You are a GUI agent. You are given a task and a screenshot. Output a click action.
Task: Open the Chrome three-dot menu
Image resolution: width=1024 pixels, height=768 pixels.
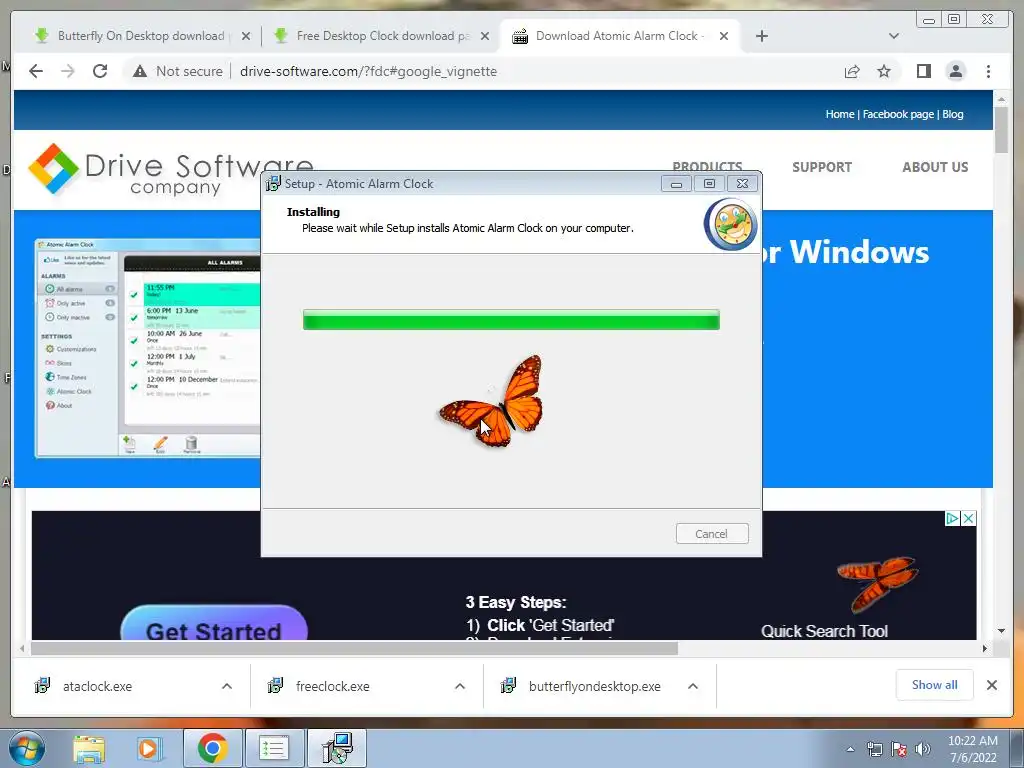click(x=988, y=71)
